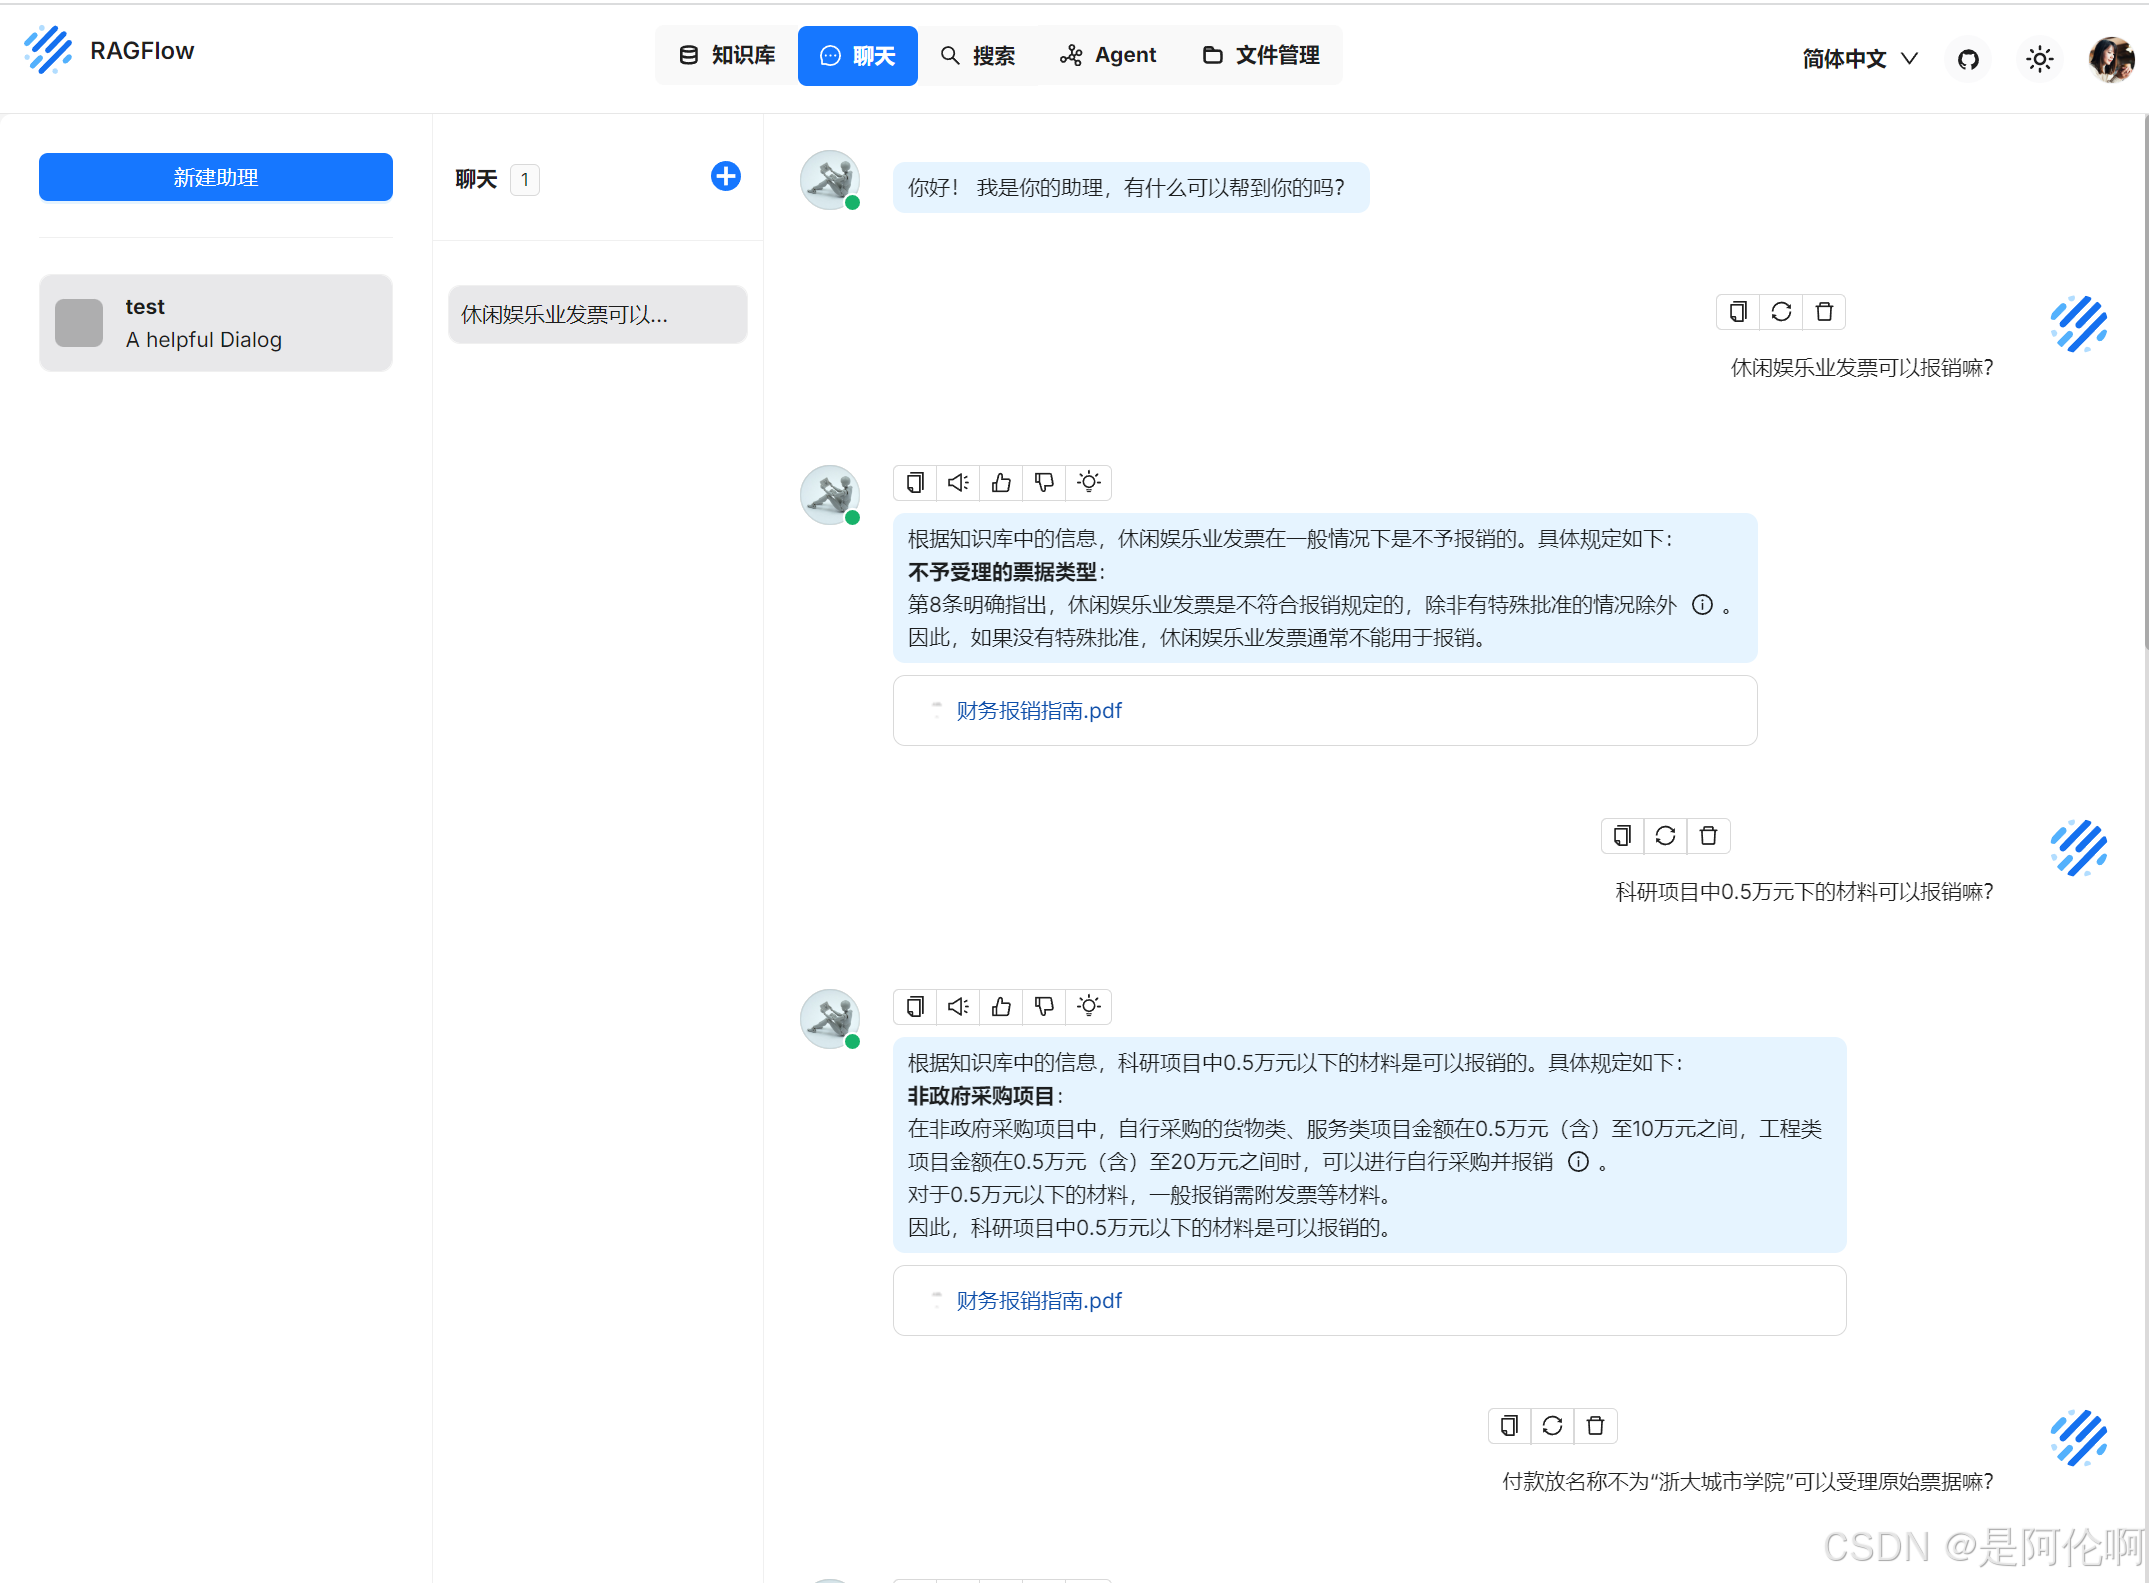Copy the first assistant answer about 休闲娱乐业发票
The height and width of the screenshot is (1583, 2149).
click(x=914, y=483)
